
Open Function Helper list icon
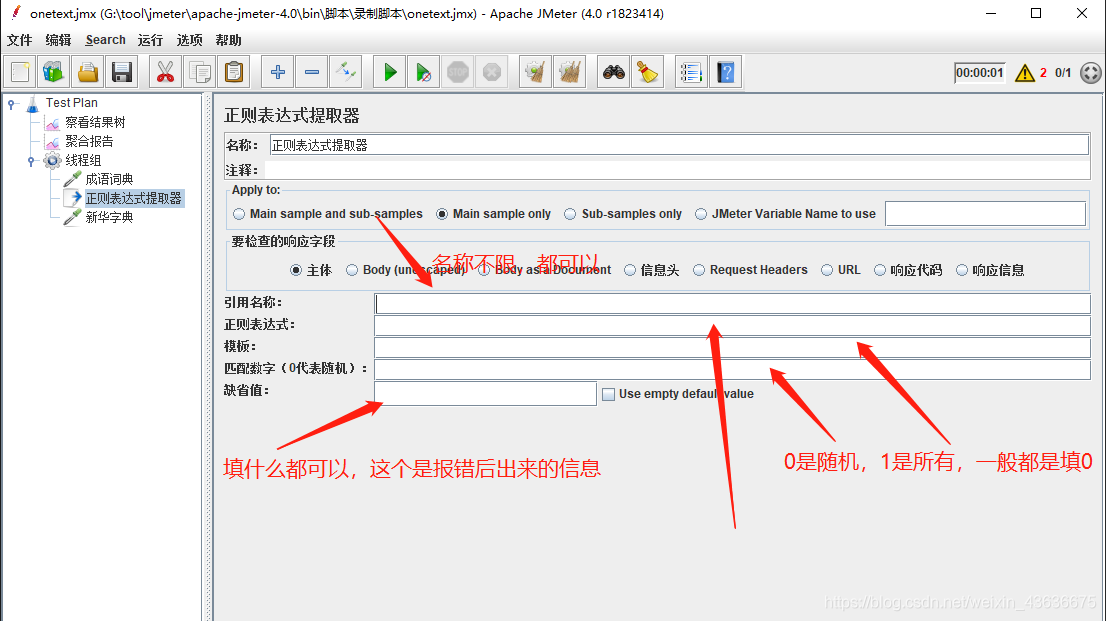click(691, 72)
